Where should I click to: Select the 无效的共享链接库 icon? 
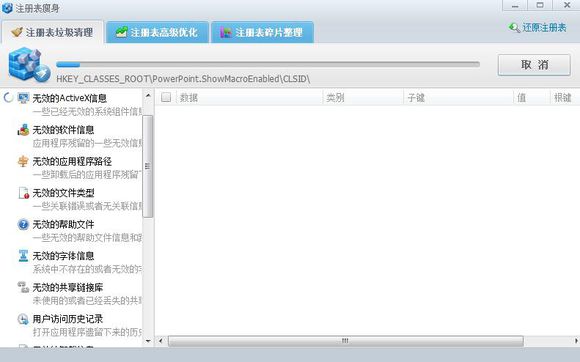[x=23, y=287]
